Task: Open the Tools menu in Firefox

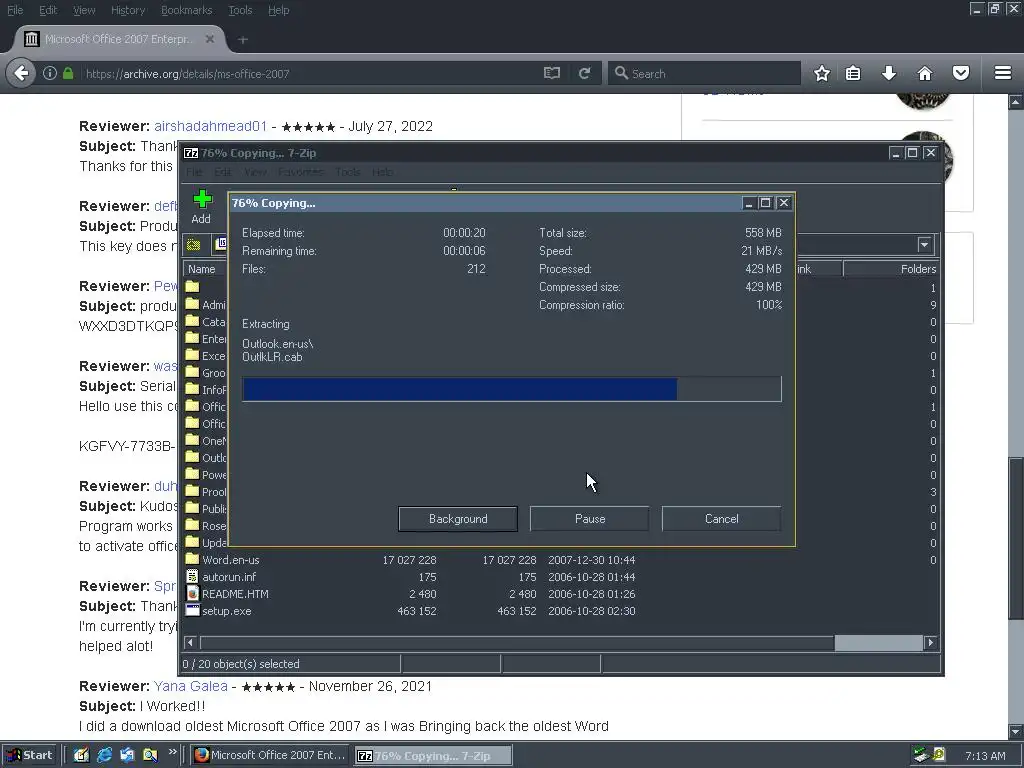Action: [240, 10]
